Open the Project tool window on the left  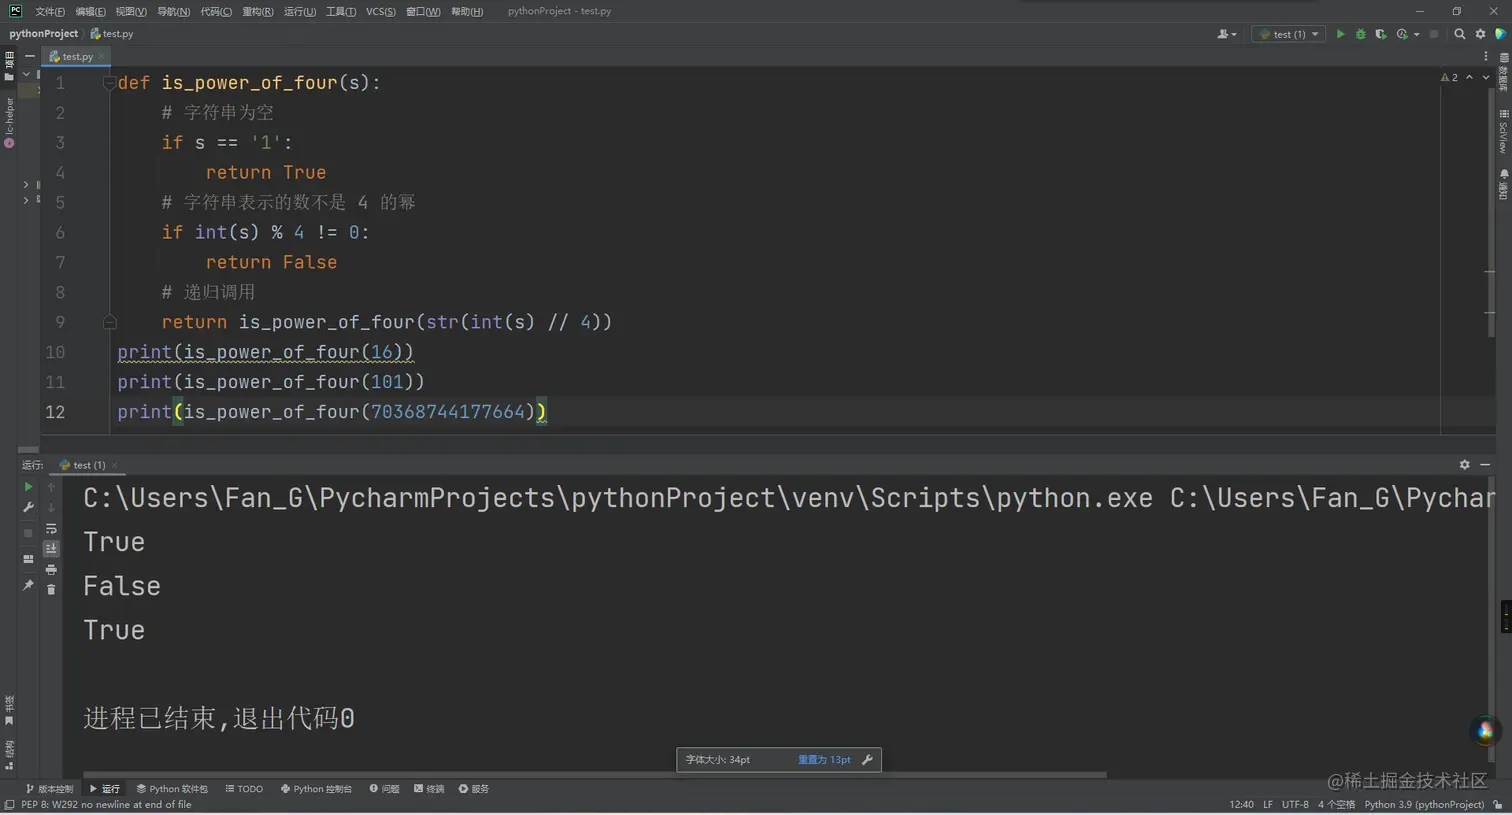[9, 65]
